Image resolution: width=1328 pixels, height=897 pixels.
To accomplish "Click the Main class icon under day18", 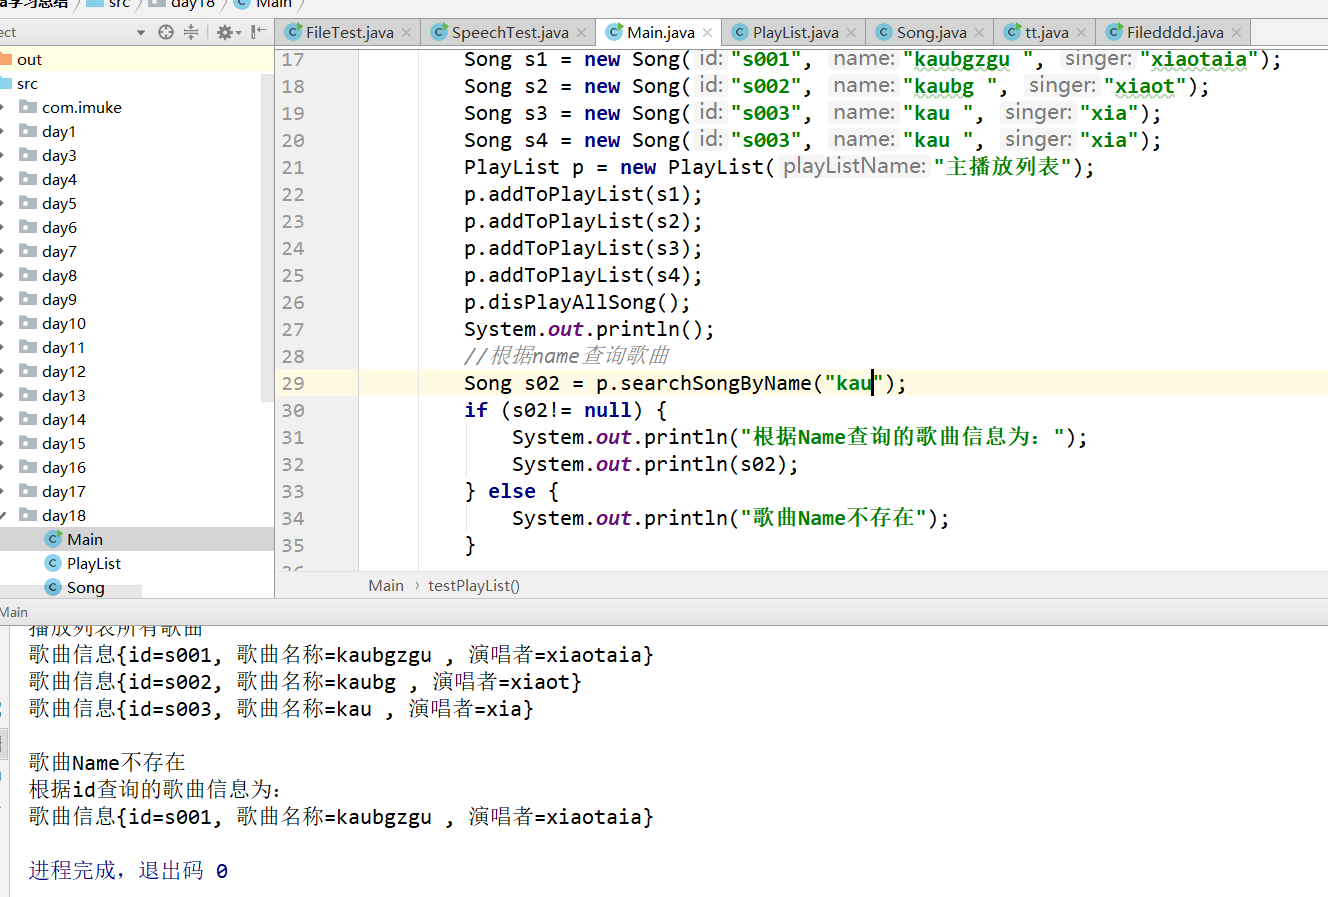I will click(x=54, y=539).
